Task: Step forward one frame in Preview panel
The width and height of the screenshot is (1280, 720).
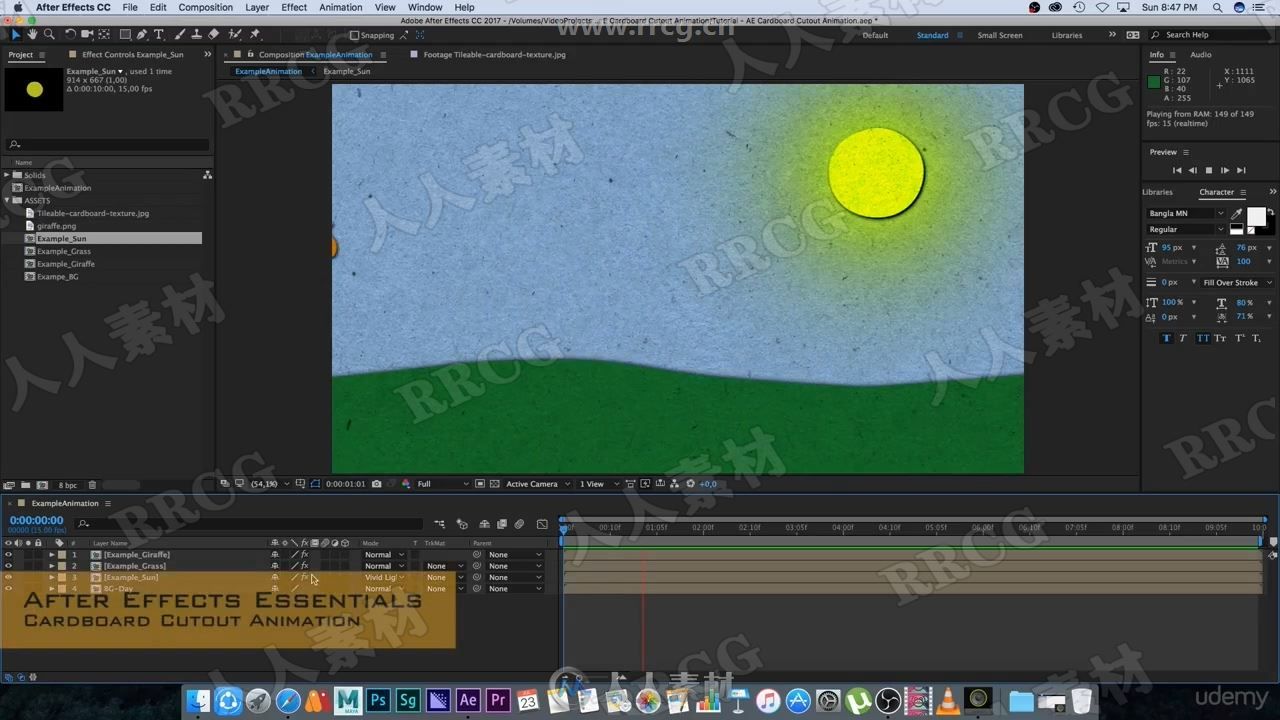Action: pos(1225,170)
